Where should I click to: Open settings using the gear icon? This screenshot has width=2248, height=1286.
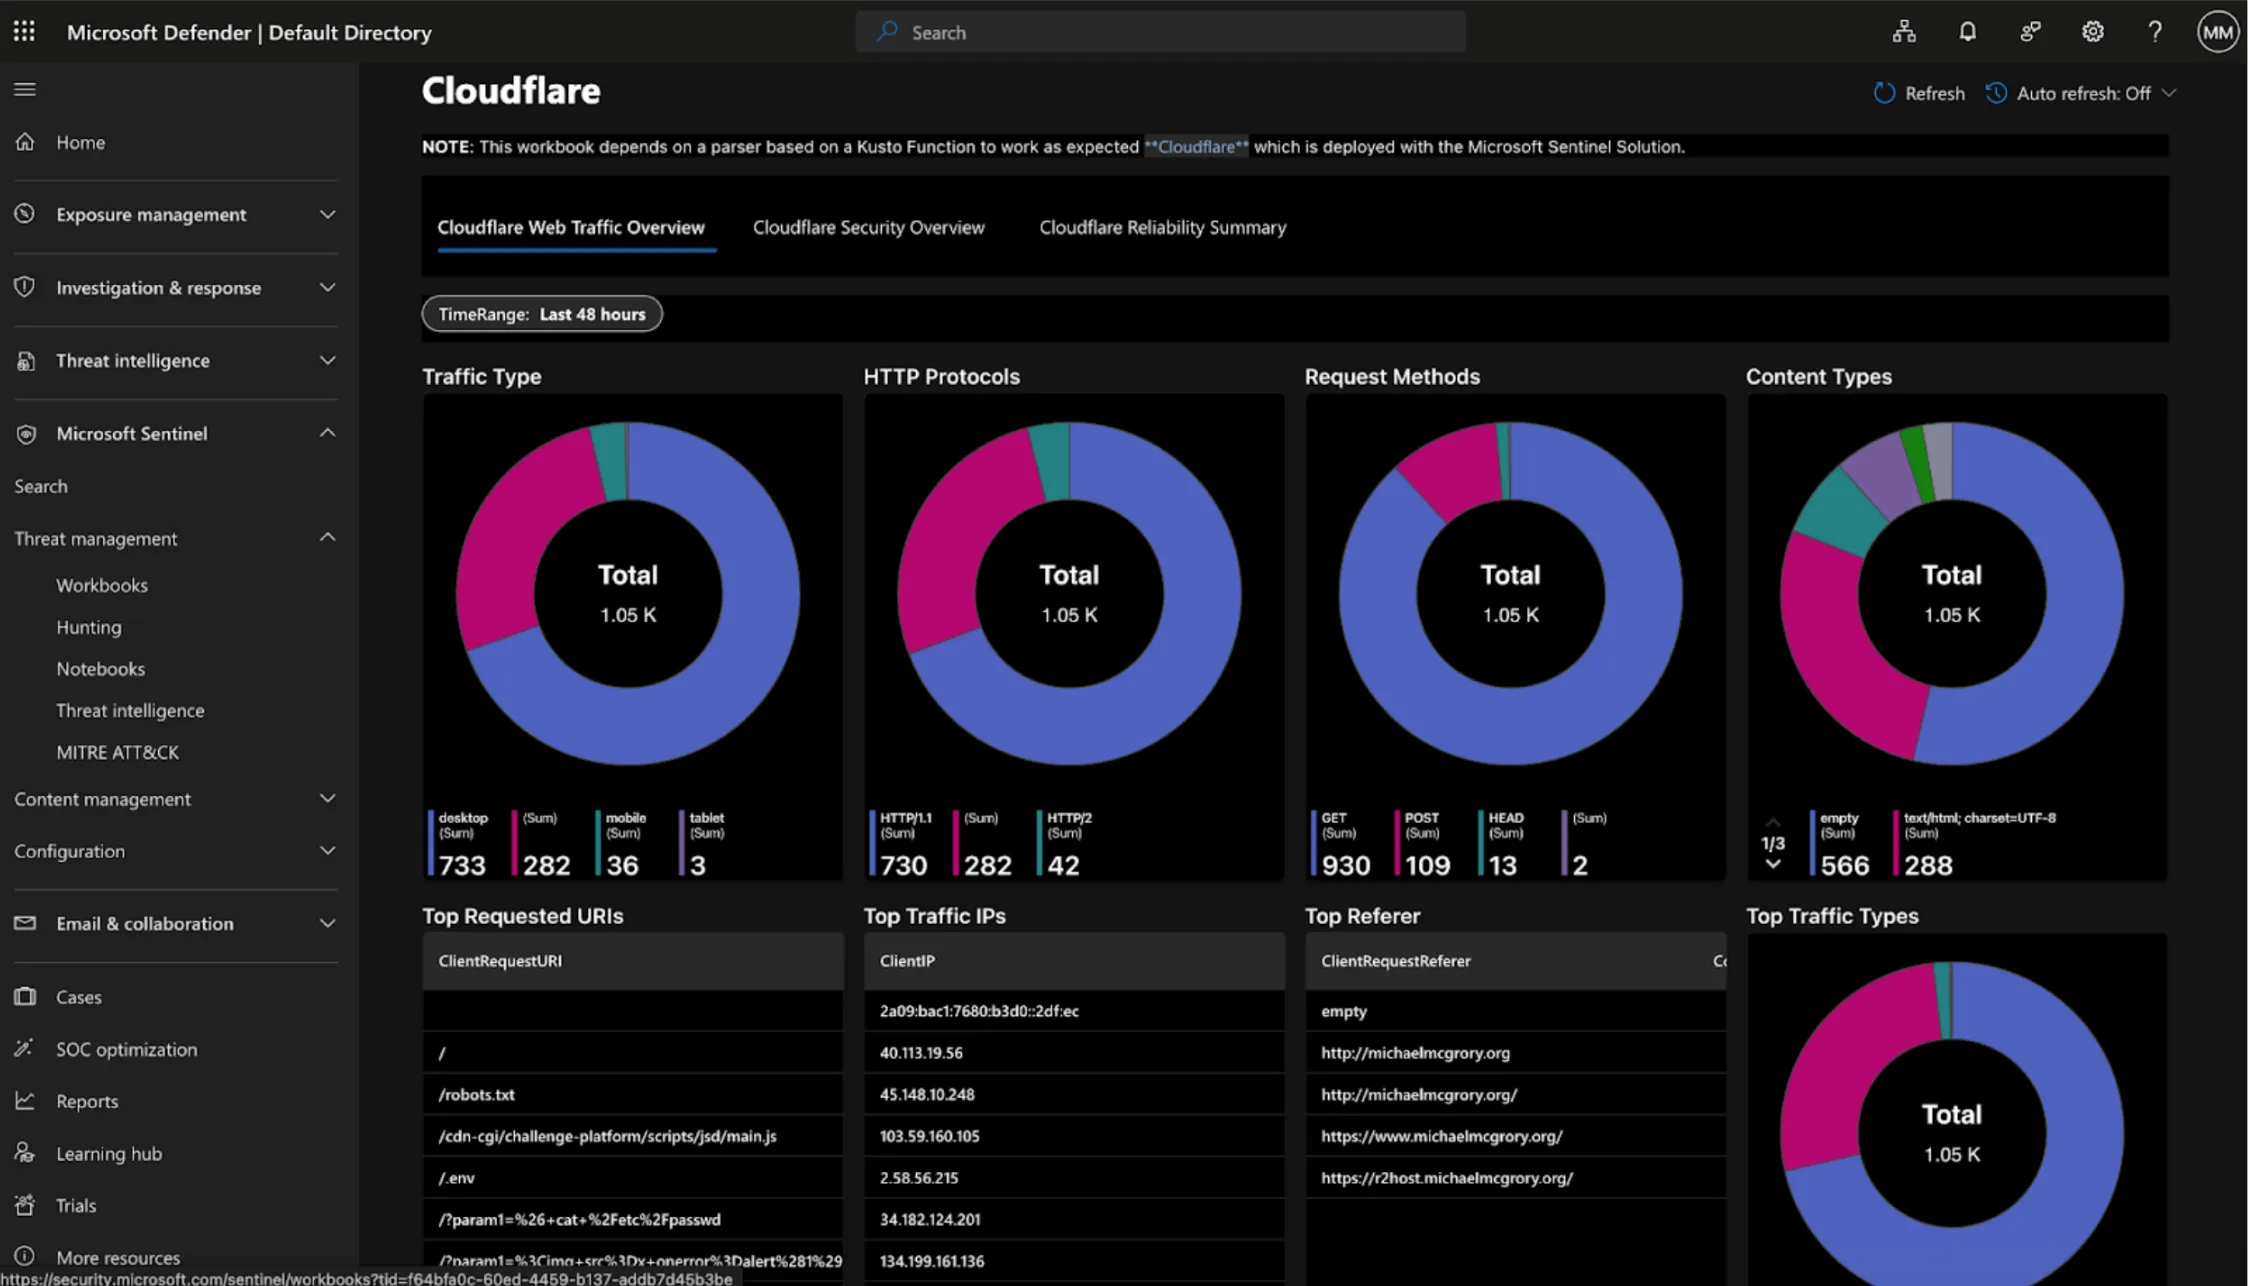click(x=2092, y=31)
